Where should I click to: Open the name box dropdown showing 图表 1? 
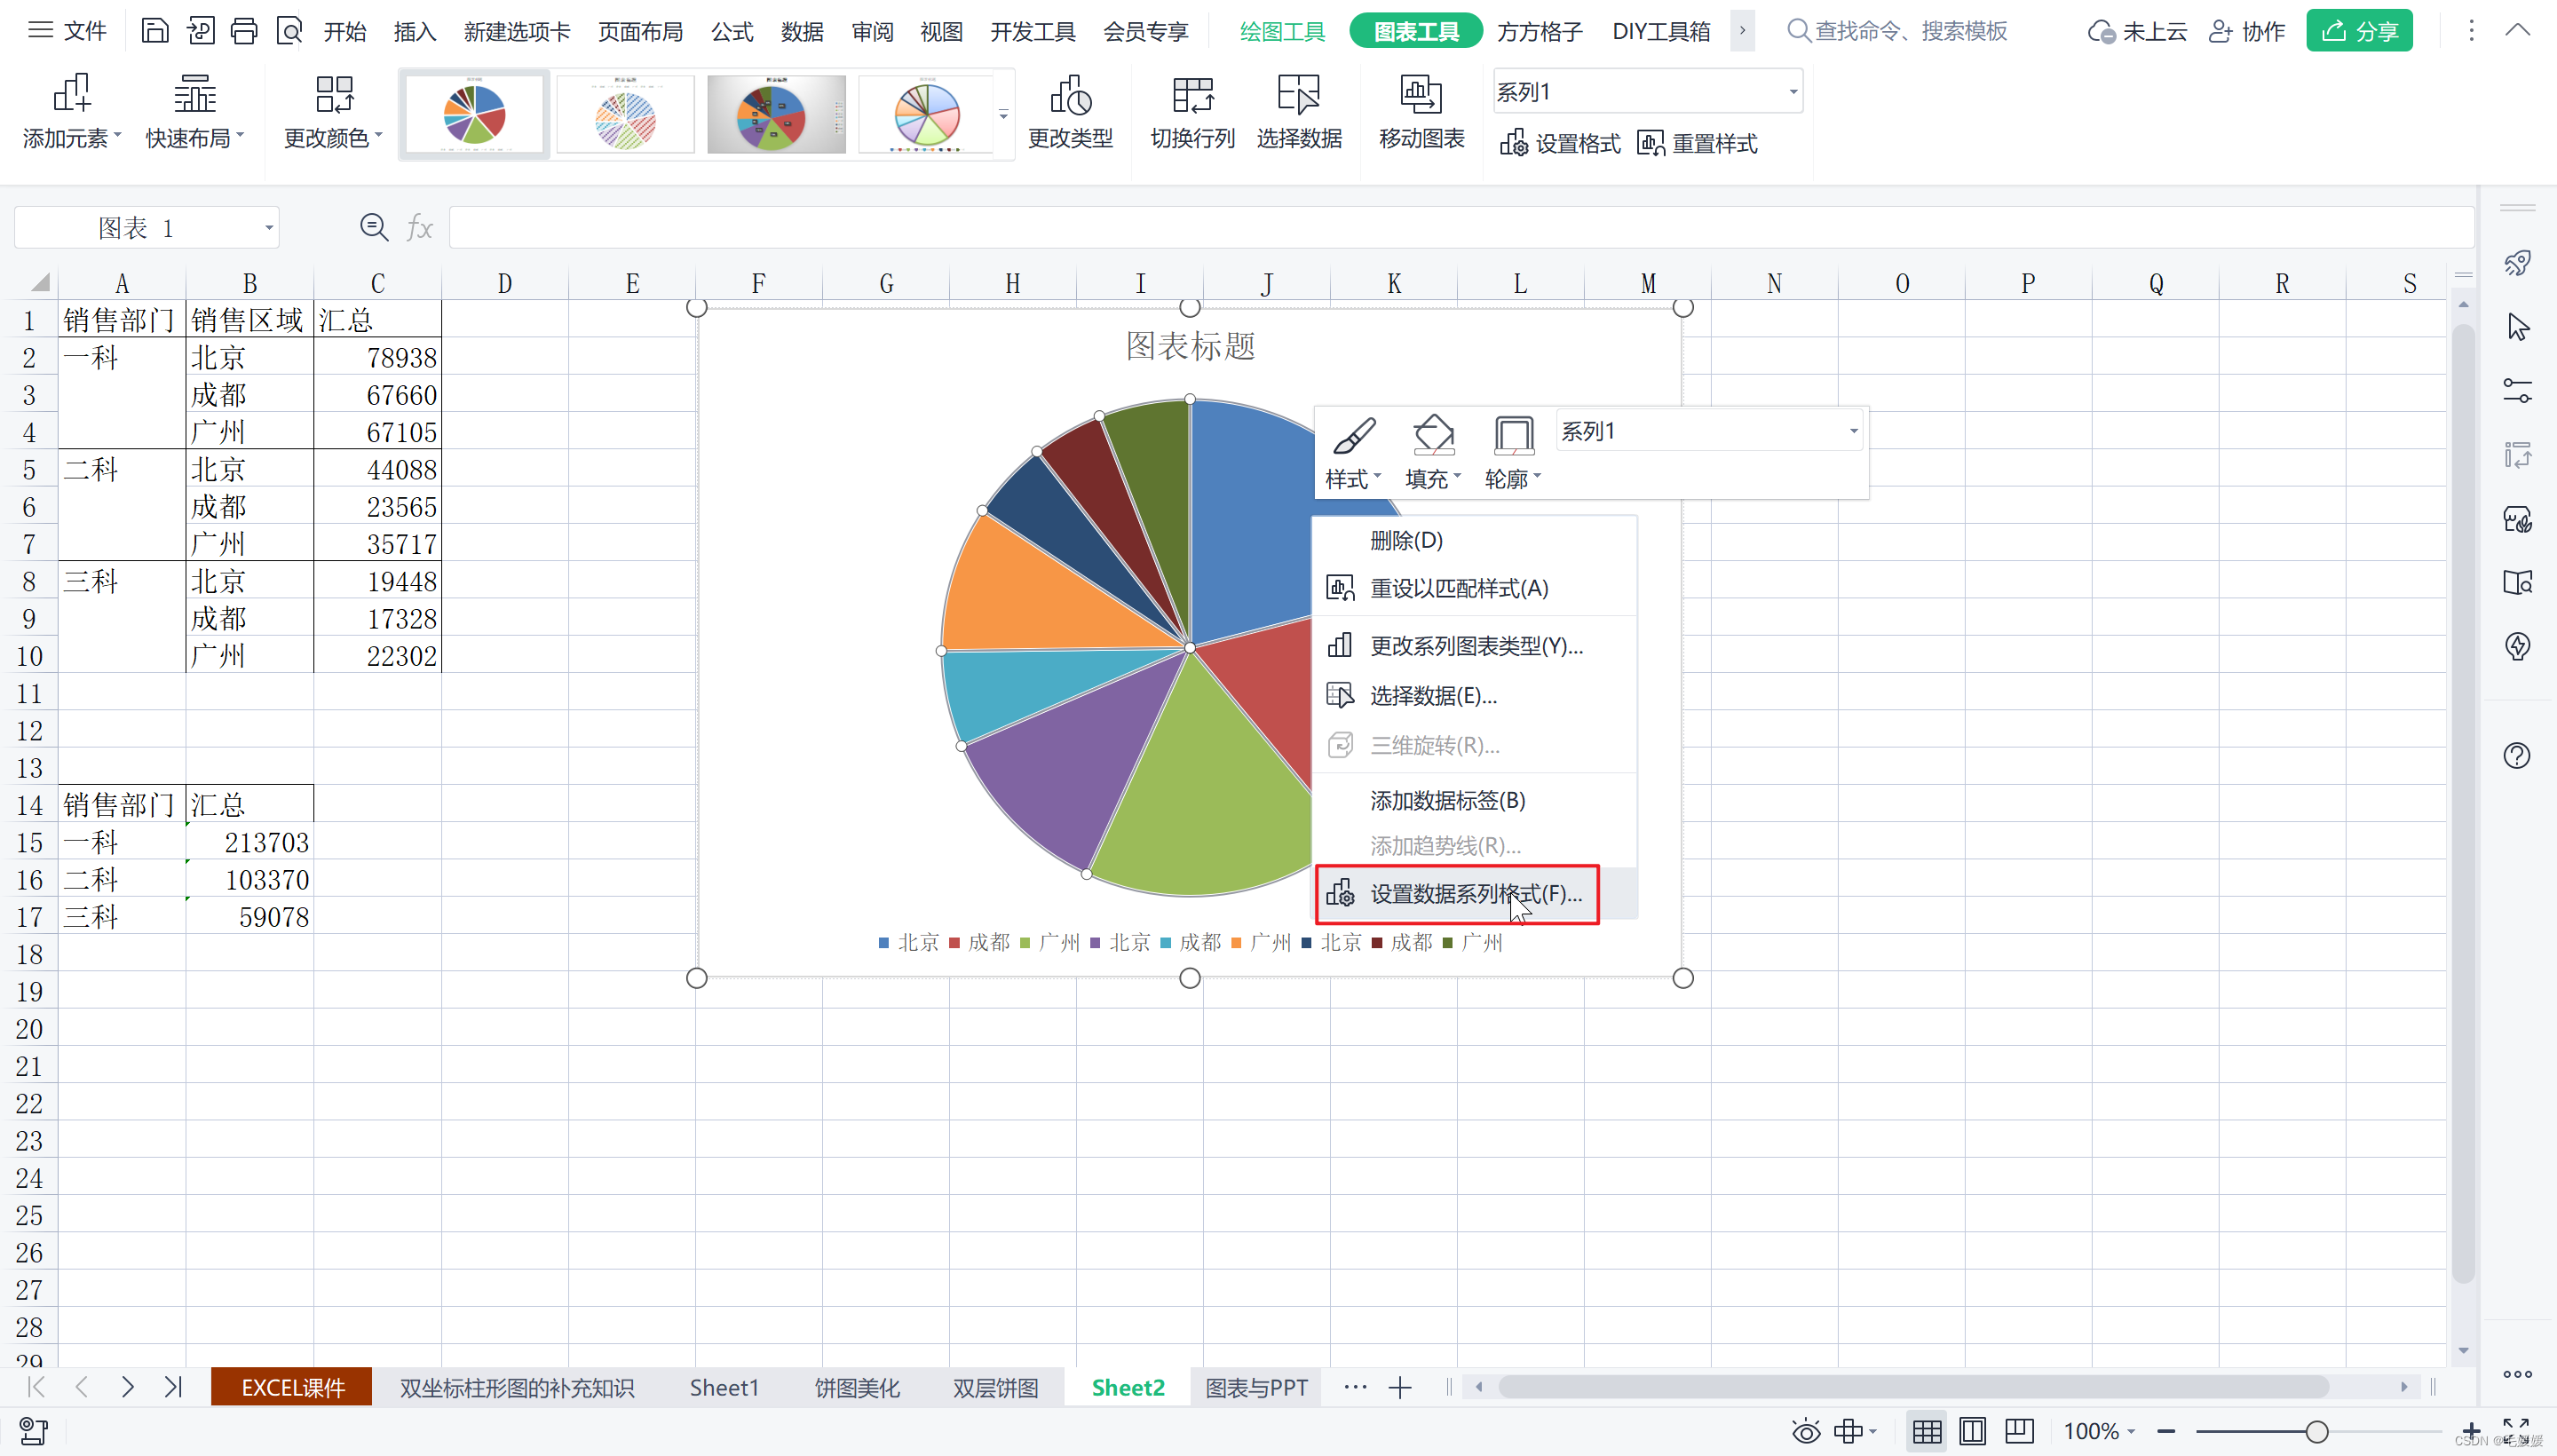[x=268, y=228]
